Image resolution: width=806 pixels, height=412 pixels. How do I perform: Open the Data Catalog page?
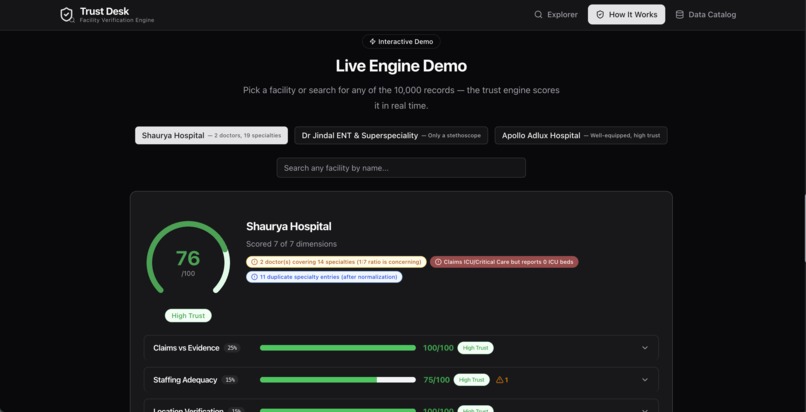[706, 14]
